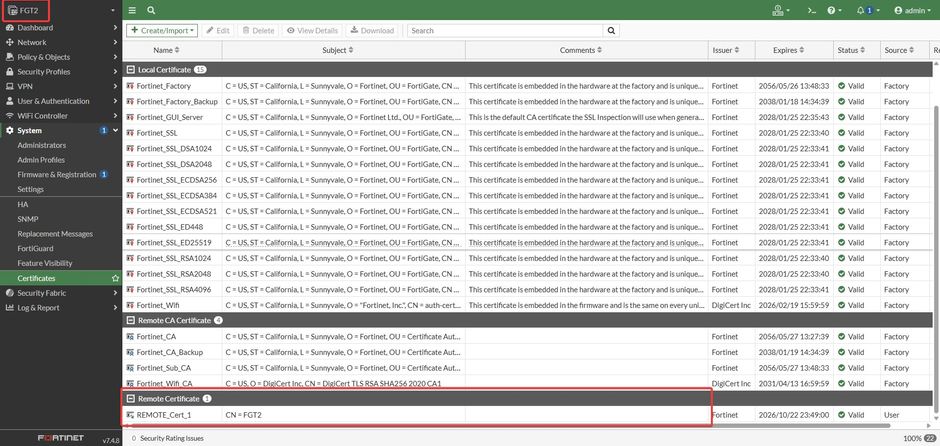This screenshot has height=446, width=940.
Task: Toggle the hamburger menu icon
Action: 132,10
